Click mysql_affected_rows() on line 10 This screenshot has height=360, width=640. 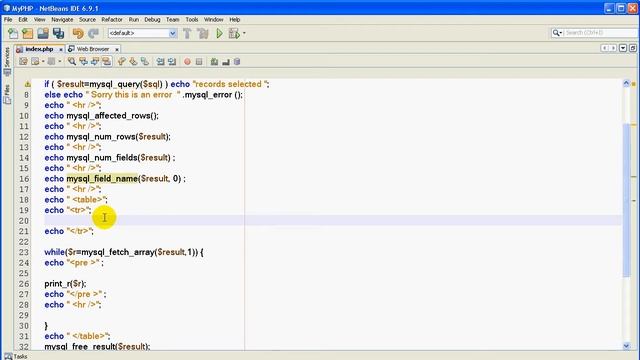point(112,116)
